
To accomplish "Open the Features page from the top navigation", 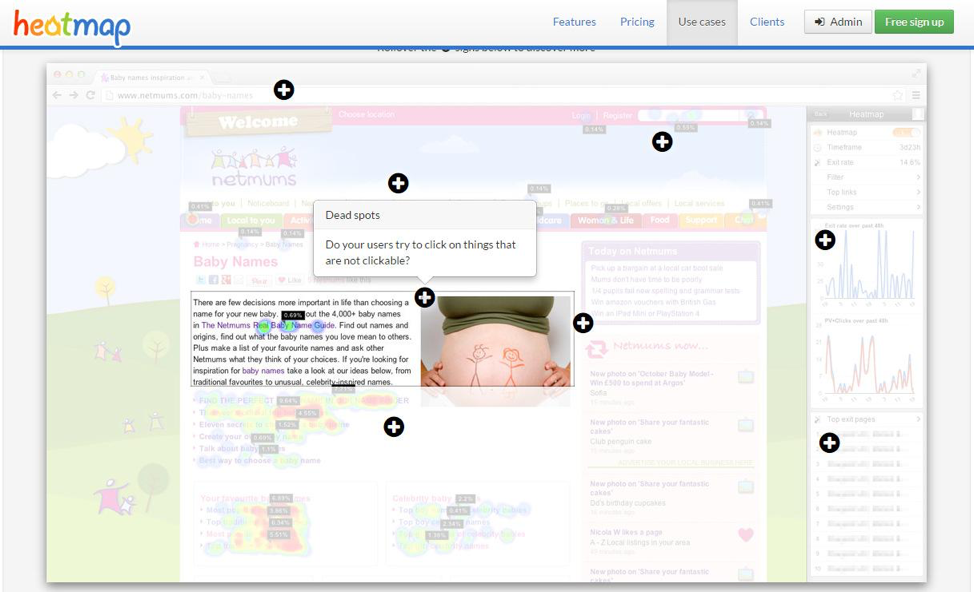I will tap(574, 22).
